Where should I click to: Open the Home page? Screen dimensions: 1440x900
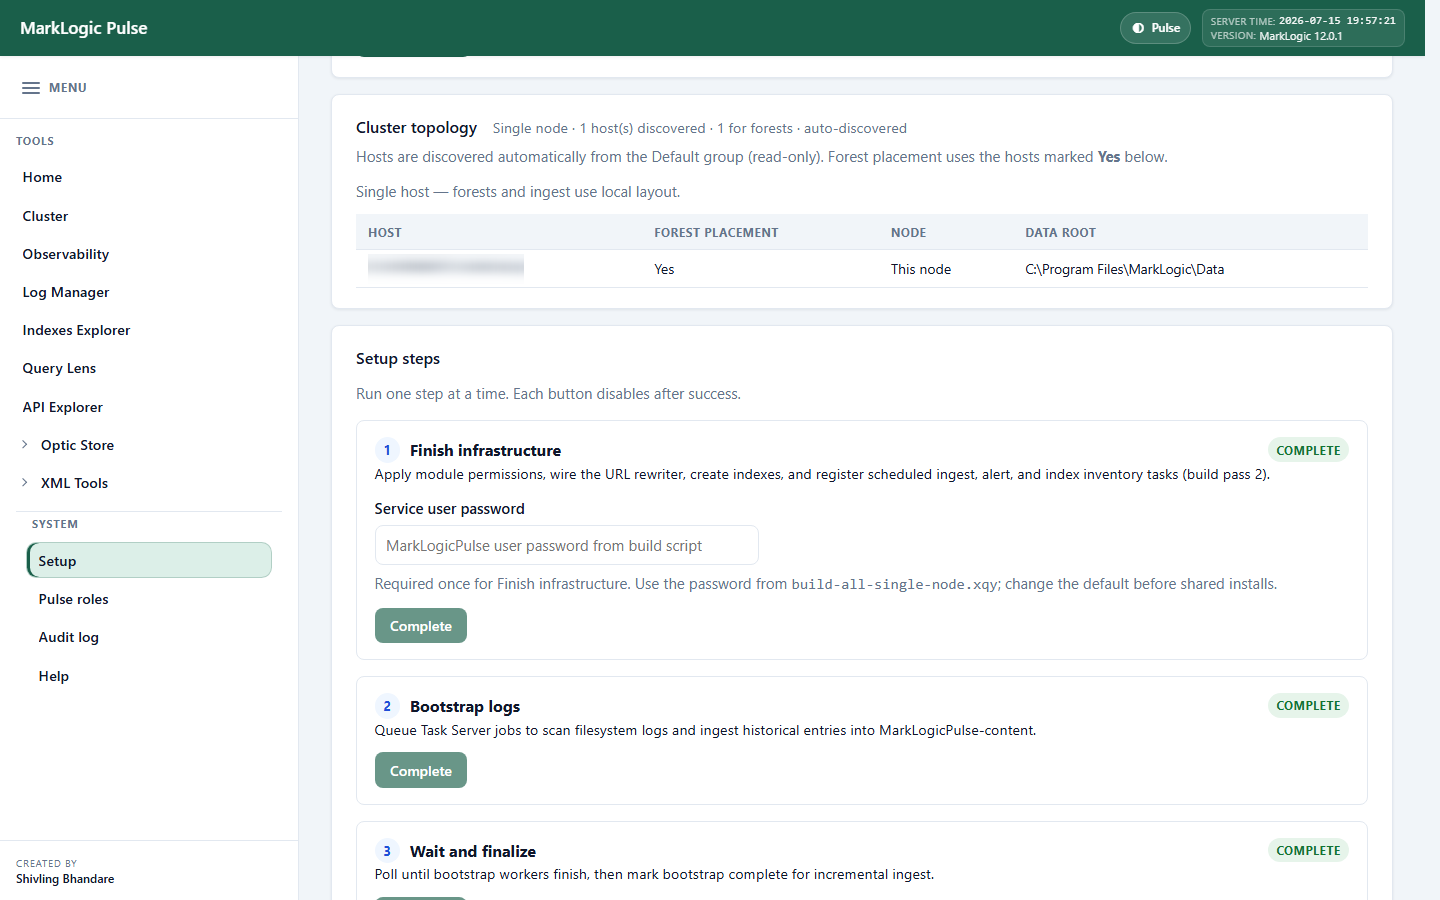[x=42, y=177]
